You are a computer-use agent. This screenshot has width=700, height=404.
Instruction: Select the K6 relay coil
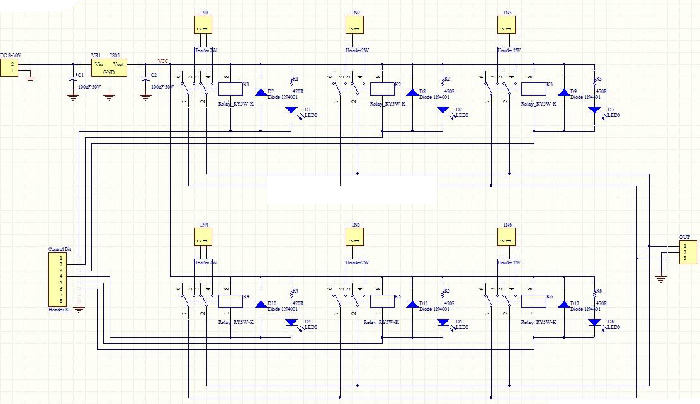coord(533,301)
